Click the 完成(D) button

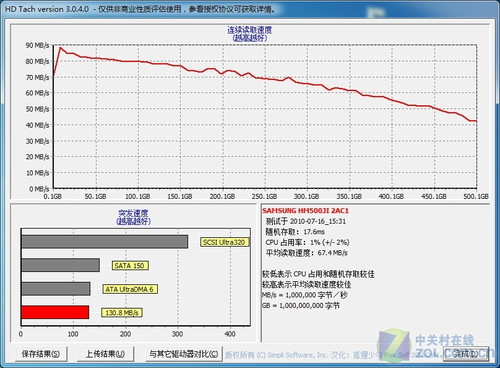point(466,354)
